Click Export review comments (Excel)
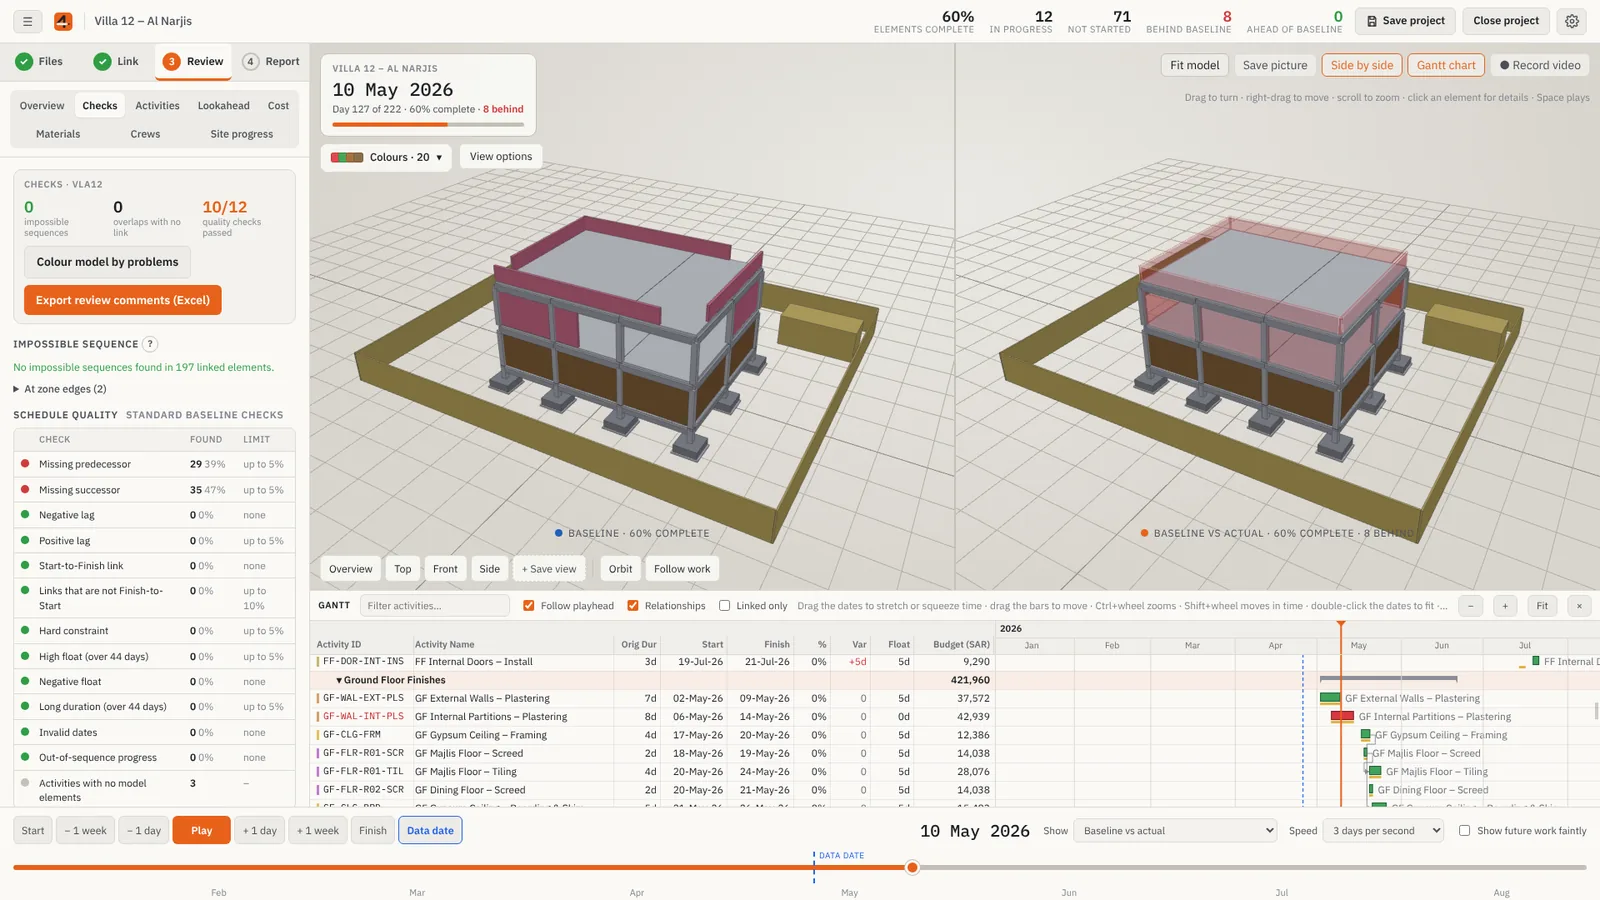 click(x=123, y=300)
